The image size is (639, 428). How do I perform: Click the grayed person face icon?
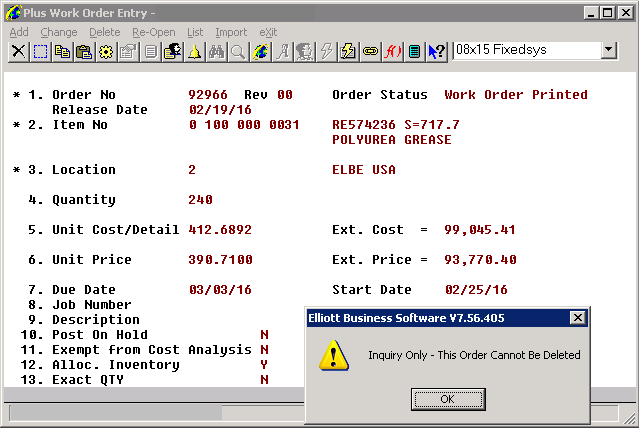304,52
